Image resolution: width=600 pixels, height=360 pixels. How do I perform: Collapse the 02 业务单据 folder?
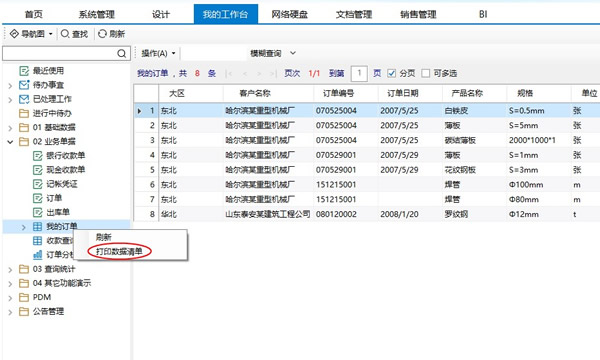10,142
